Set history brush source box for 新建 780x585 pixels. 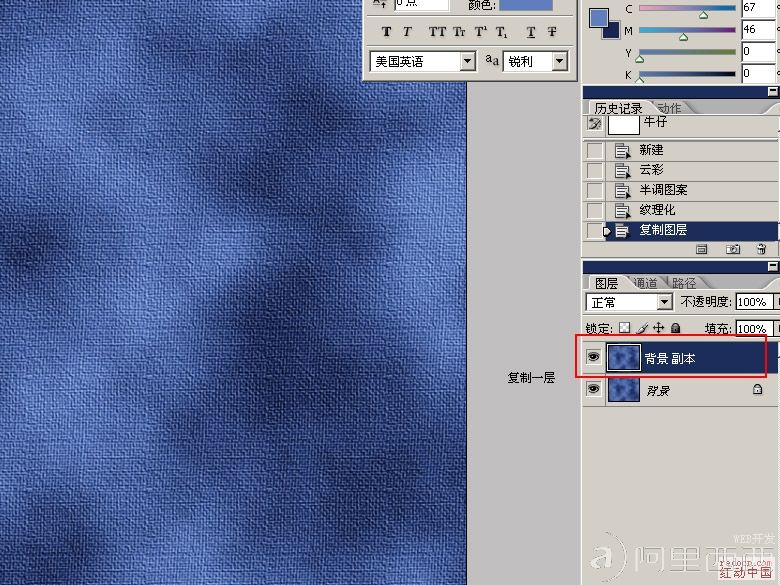pos(594,150)
